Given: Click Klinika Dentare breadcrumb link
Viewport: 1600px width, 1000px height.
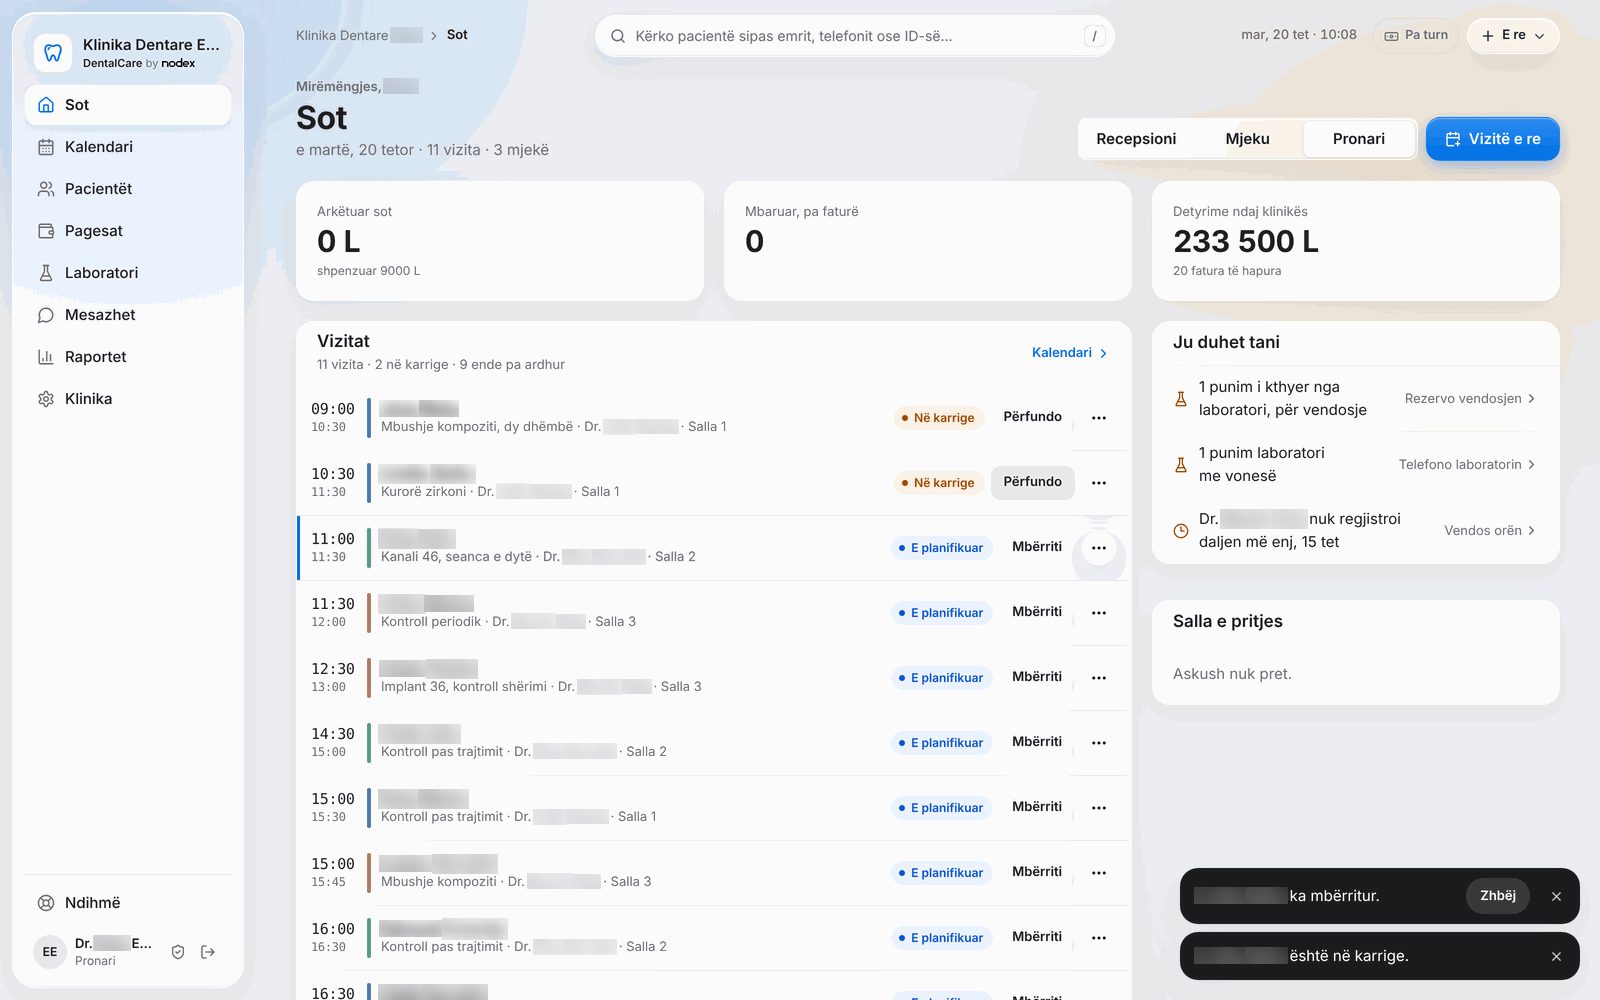Looking at the screenshot, I should (359, 35).
